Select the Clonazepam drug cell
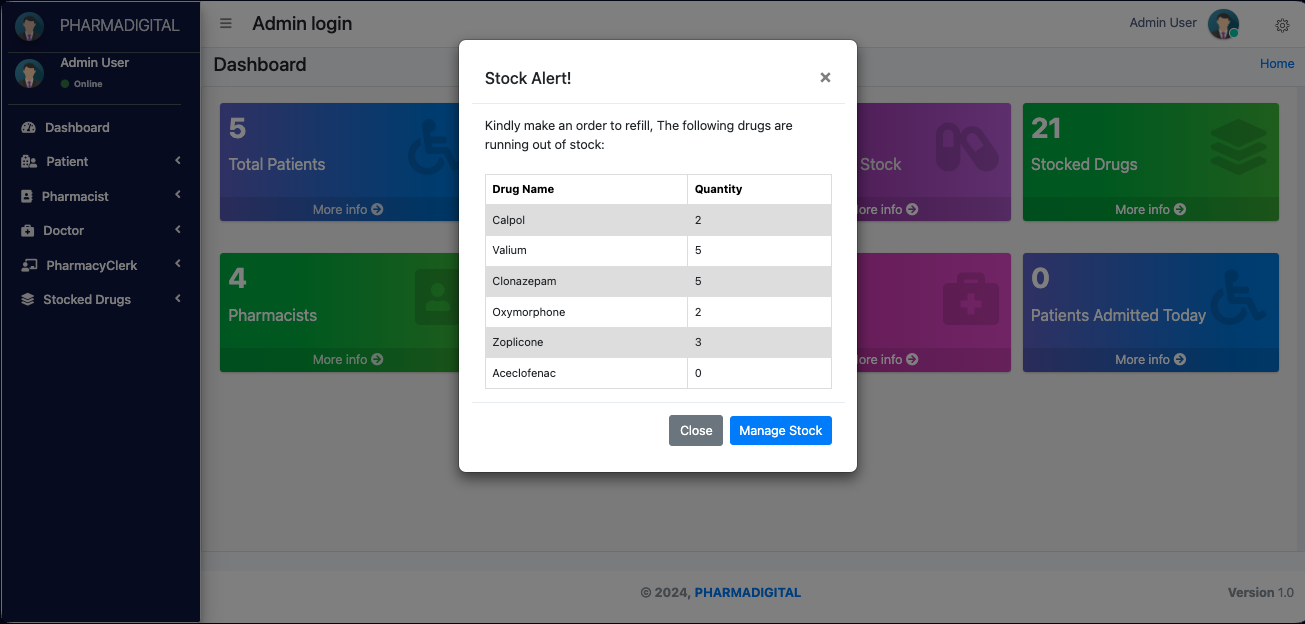This screenshot has width=1305, height=624. point(586,282)
